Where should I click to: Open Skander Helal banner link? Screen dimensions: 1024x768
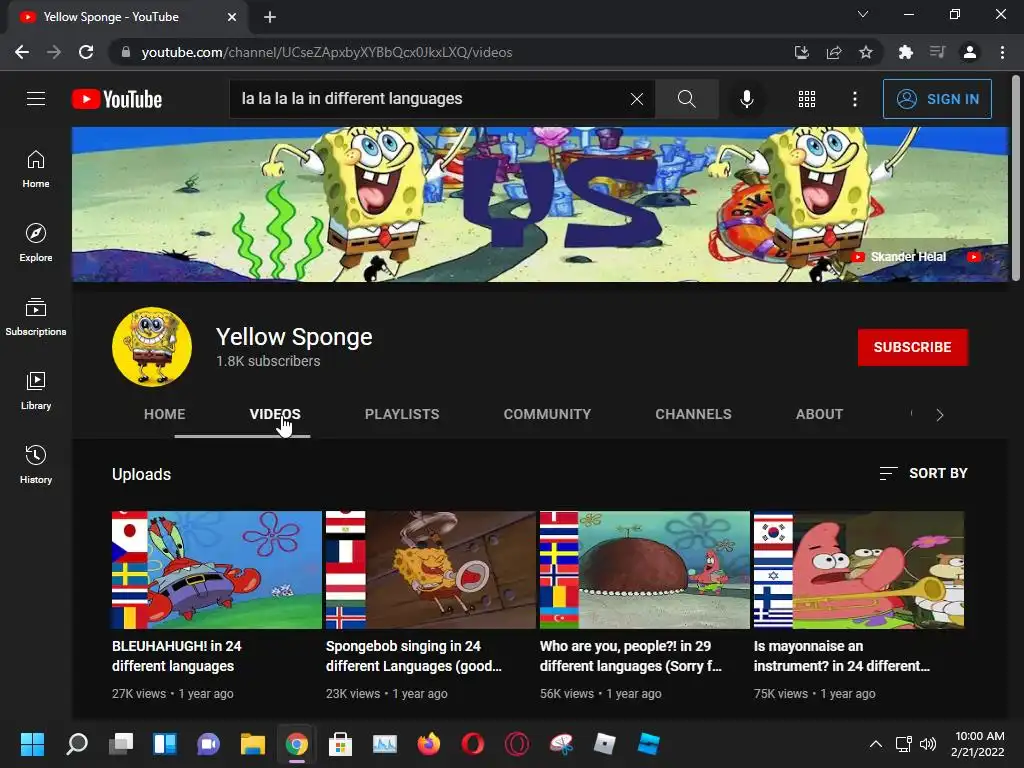899,257
